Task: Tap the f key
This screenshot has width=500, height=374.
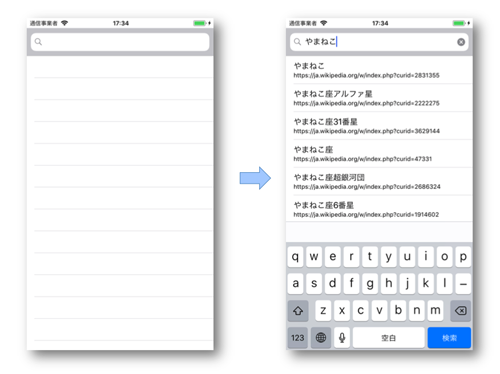Action: pos(351,284)
